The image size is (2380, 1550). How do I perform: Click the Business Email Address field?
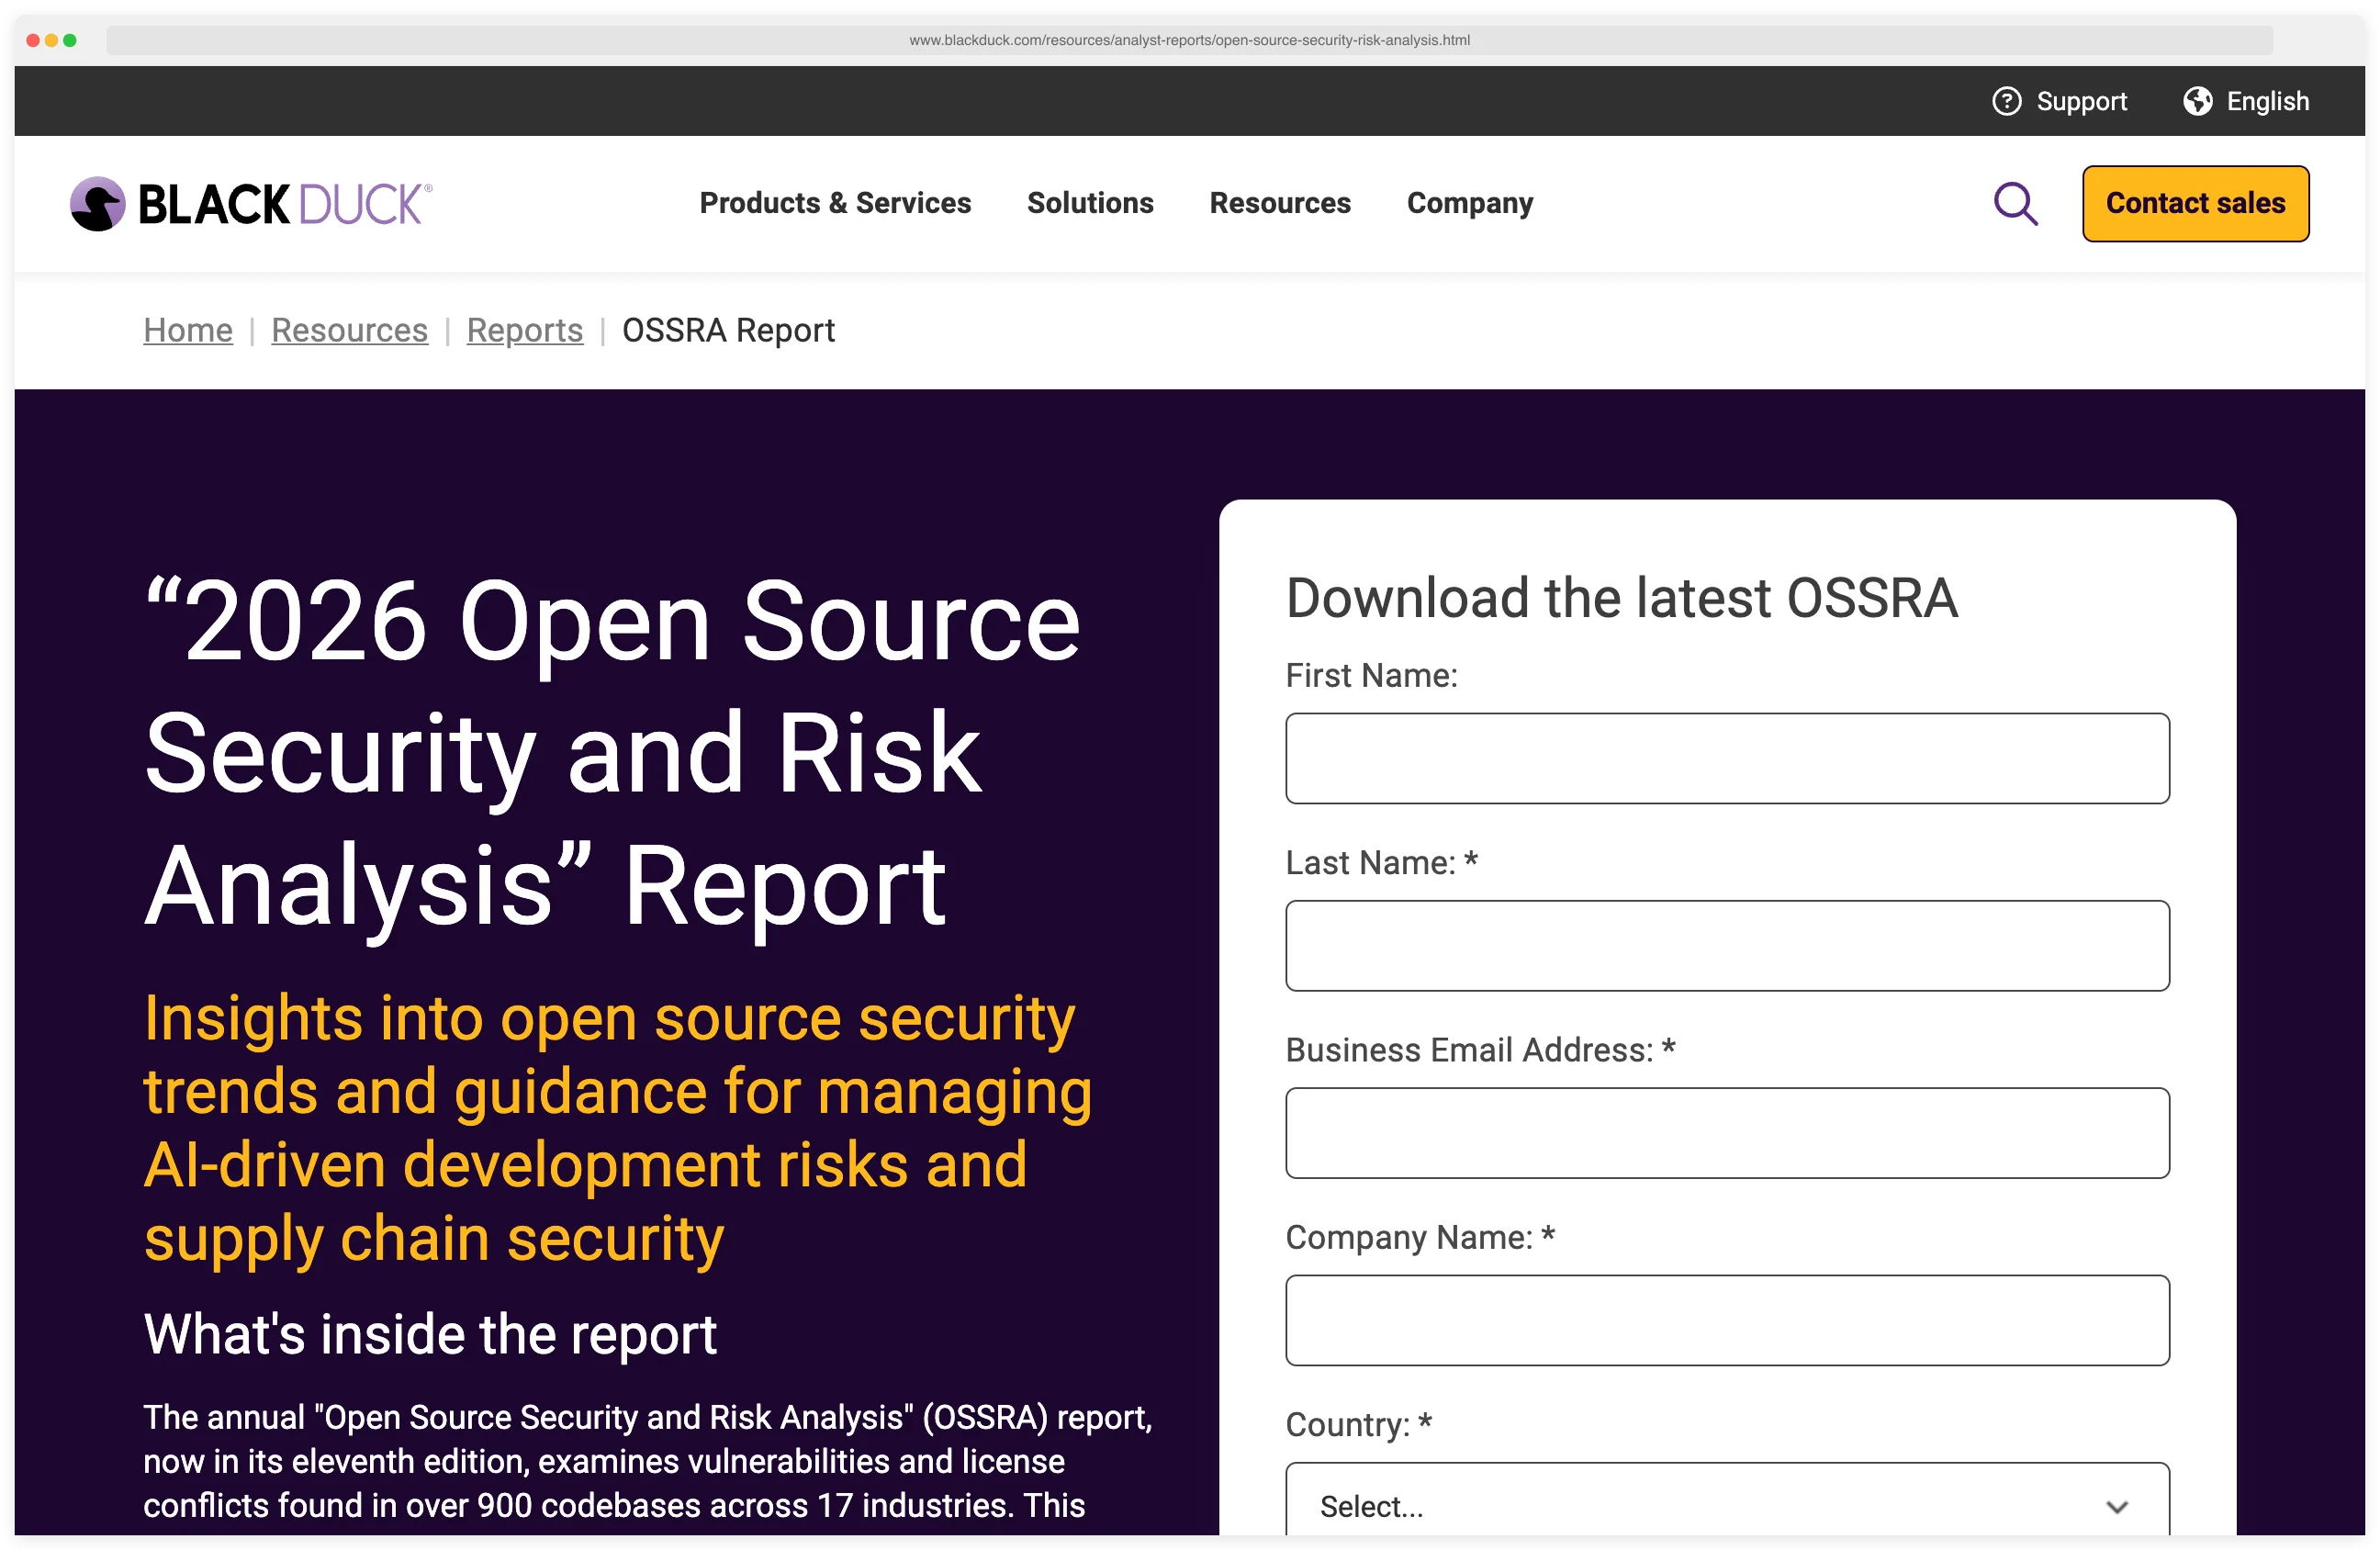[x=1727, y=1132]
